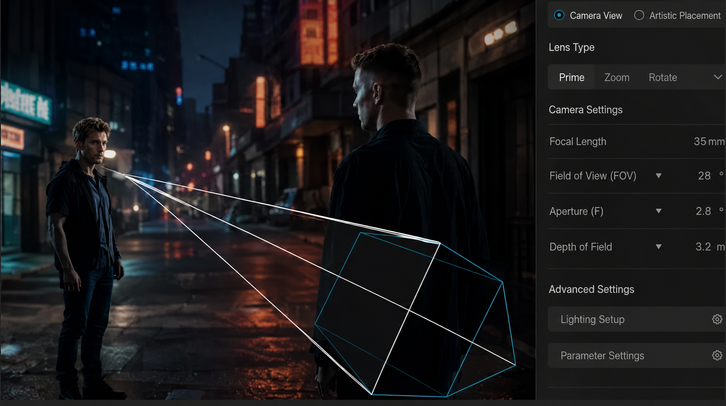This screenshot has width=726, height=406.
Task: Click the aperture value 2.8
Action: (703, 211)
